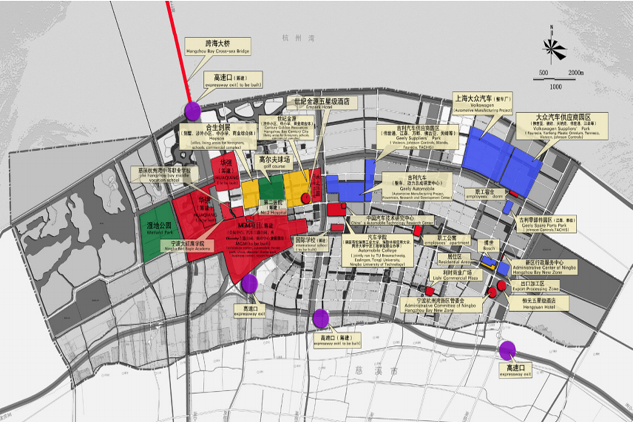Screen dimensions: 633x422
Task: Click the 汽车学院 Automobile College label
Action: click(x=377, y=250)
